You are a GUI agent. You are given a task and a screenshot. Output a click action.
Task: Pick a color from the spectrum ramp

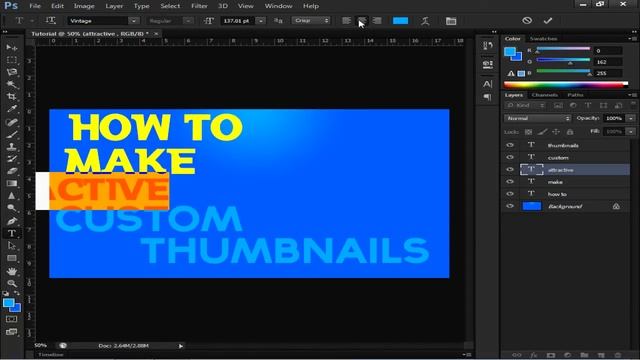pyautogui.click(x=566, y=84)
